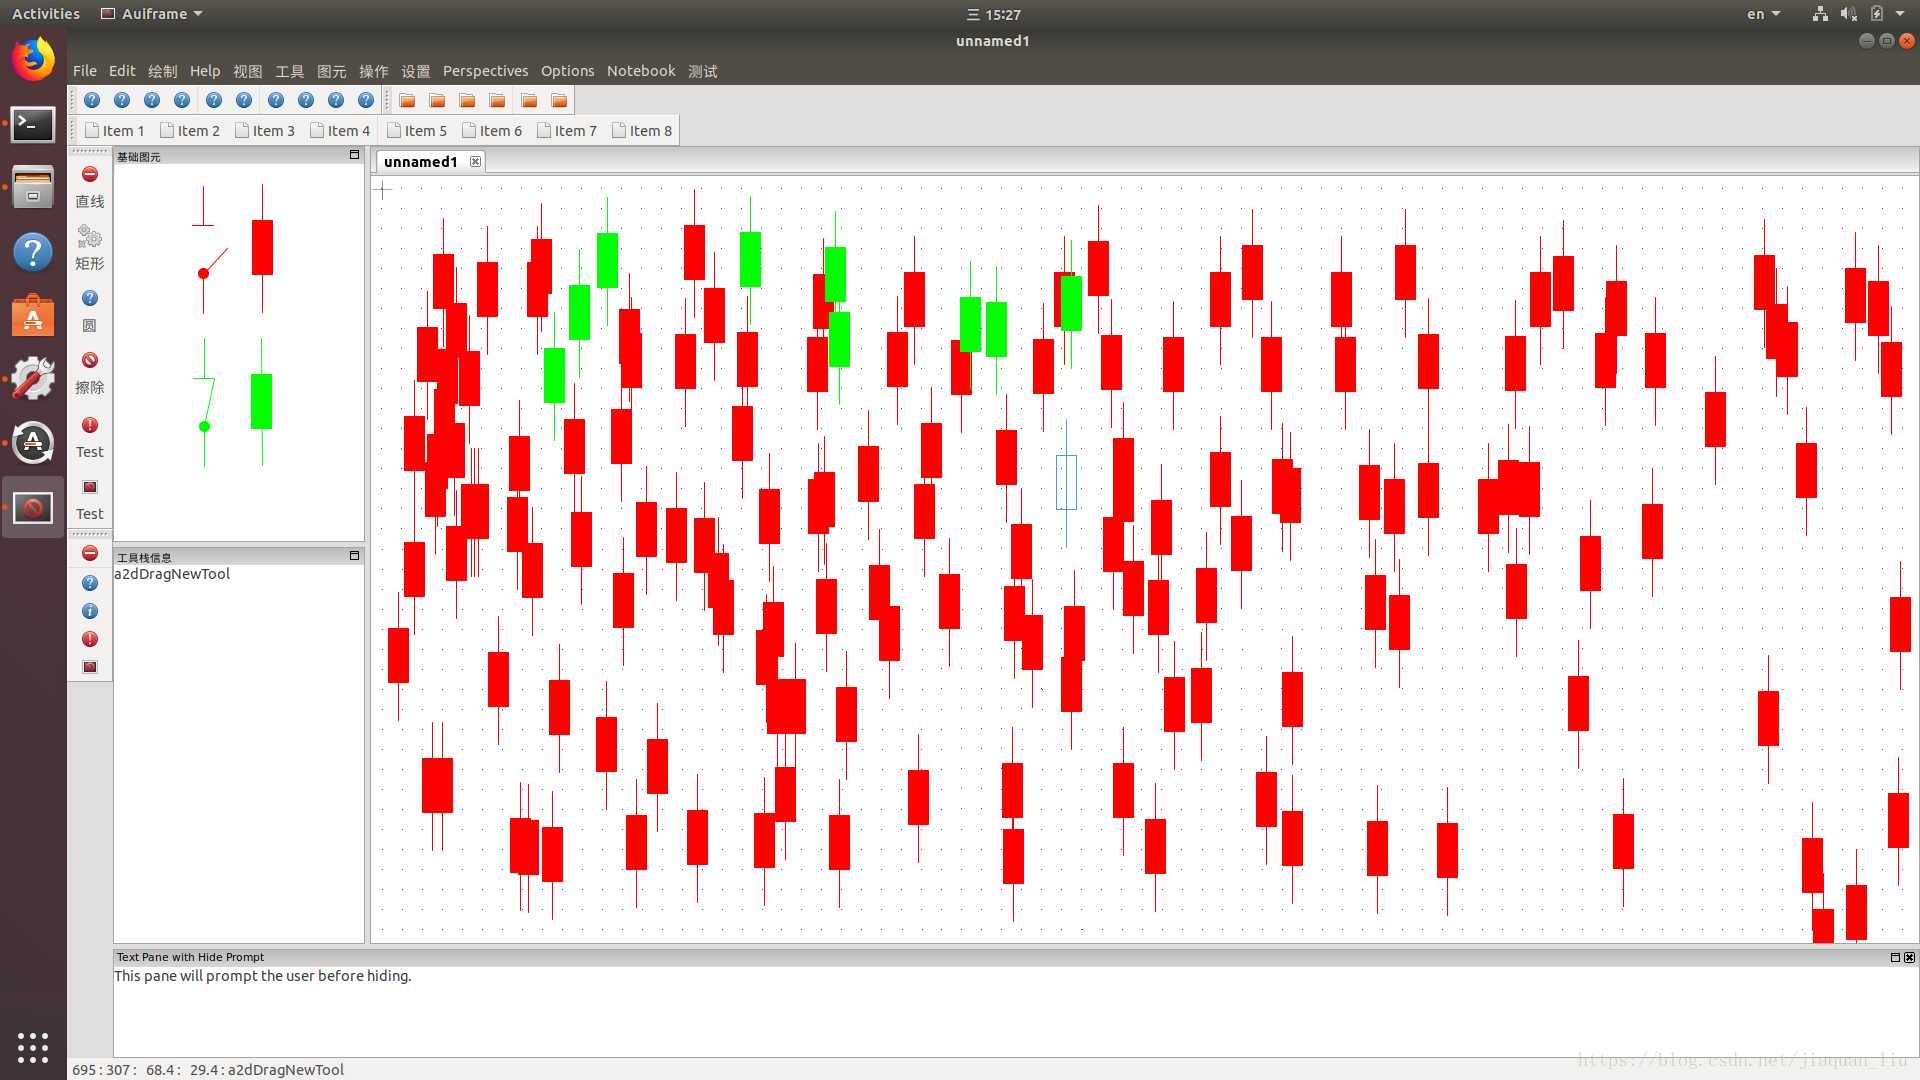Open Software Updater from the dock
Image resolution: width=1920 pixels, height=1080 pixels.
coord(33,442)
